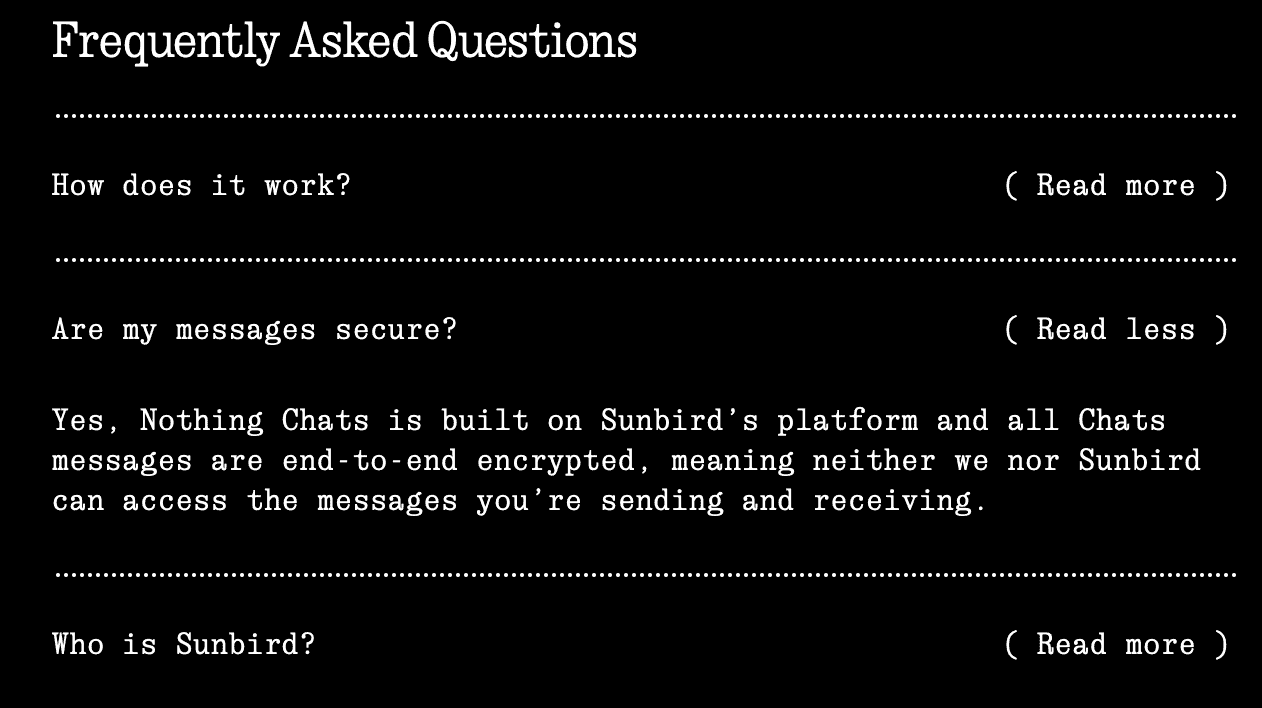Select the "How does it work?" question text
1262x708 pixels.
pos(201,185)
